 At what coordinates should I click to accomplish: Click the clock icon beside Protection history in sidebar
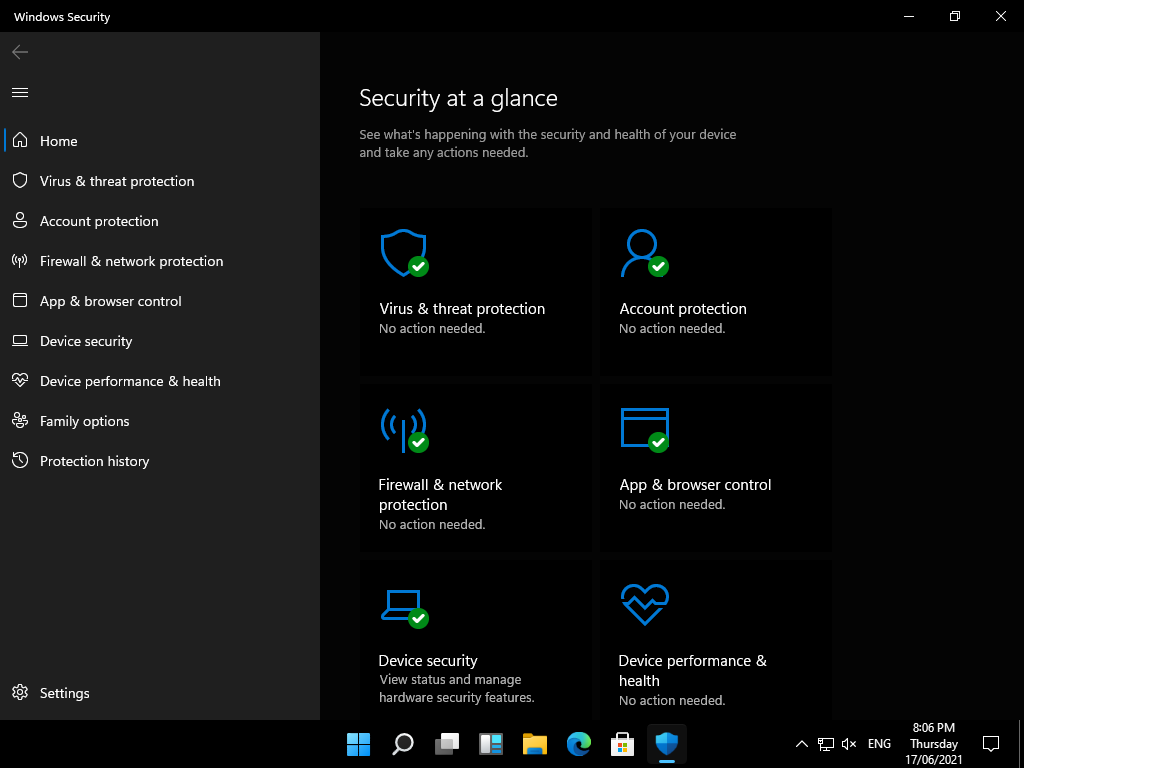[x=20, y=460]
